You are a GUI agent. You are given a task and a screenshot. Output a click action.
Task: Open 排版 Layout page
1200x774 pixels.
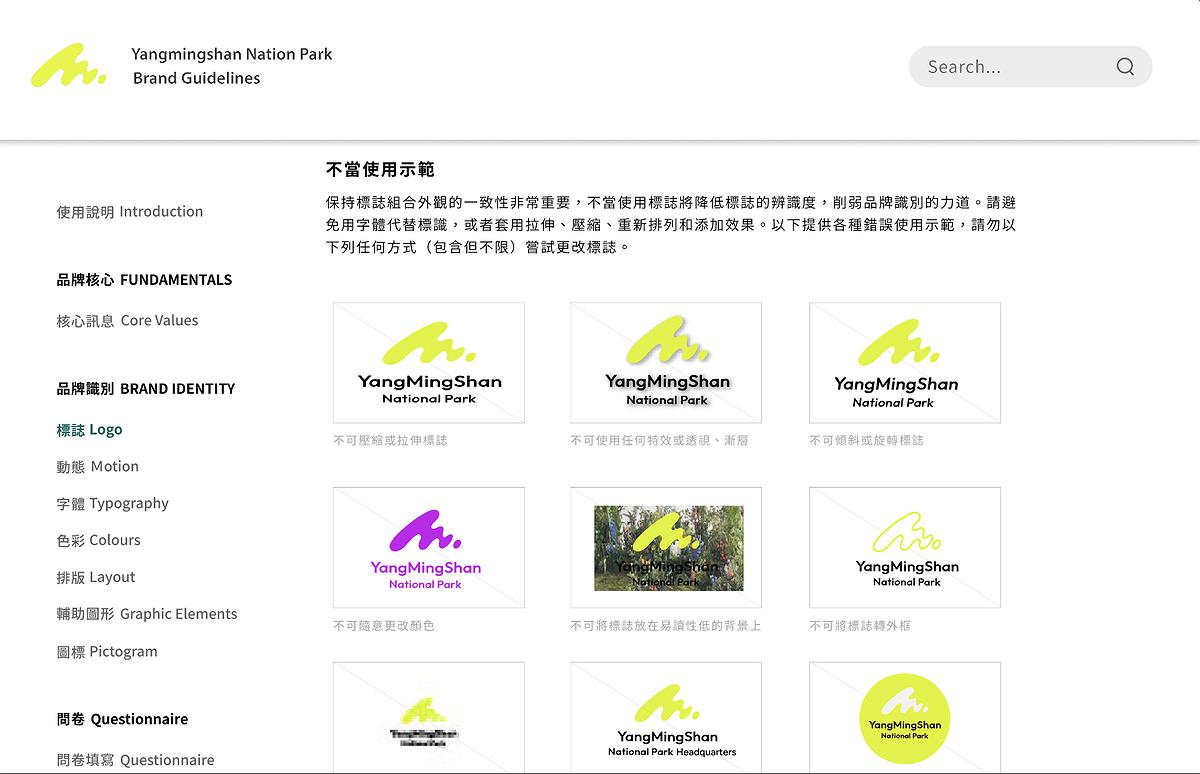95,578
